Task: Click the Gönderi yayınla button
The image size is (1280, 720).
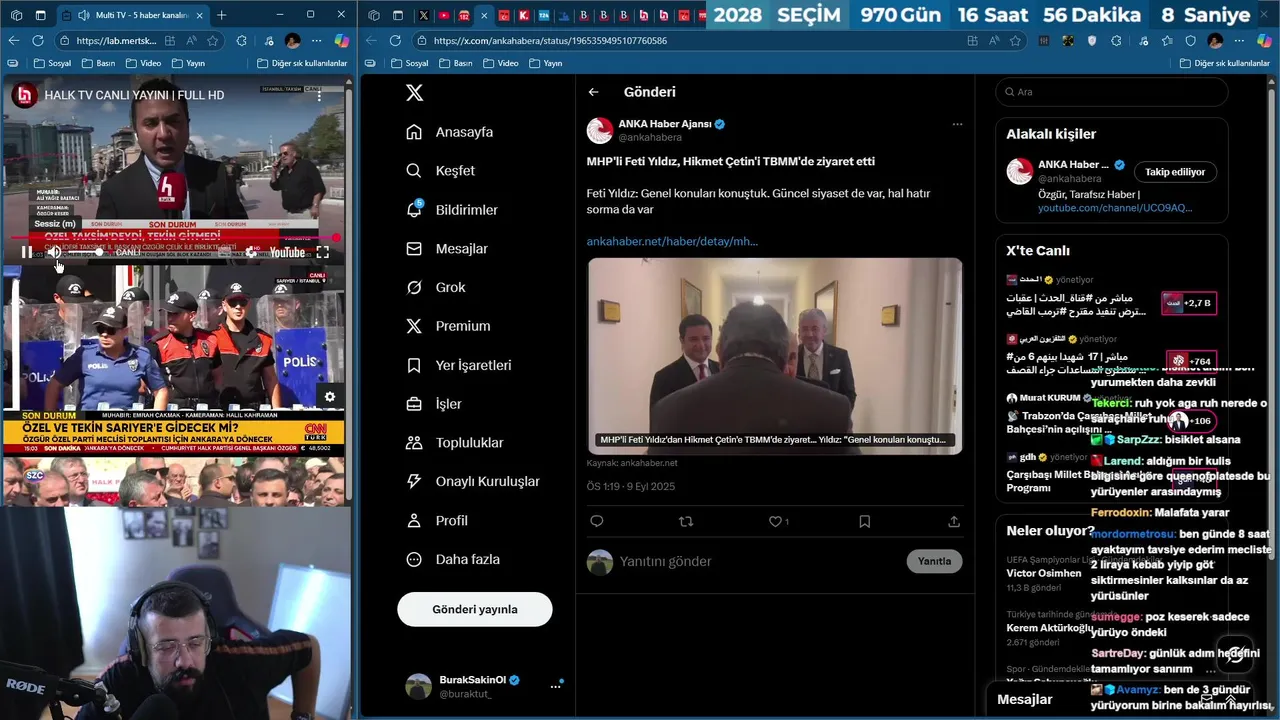Action: [474, 609]
